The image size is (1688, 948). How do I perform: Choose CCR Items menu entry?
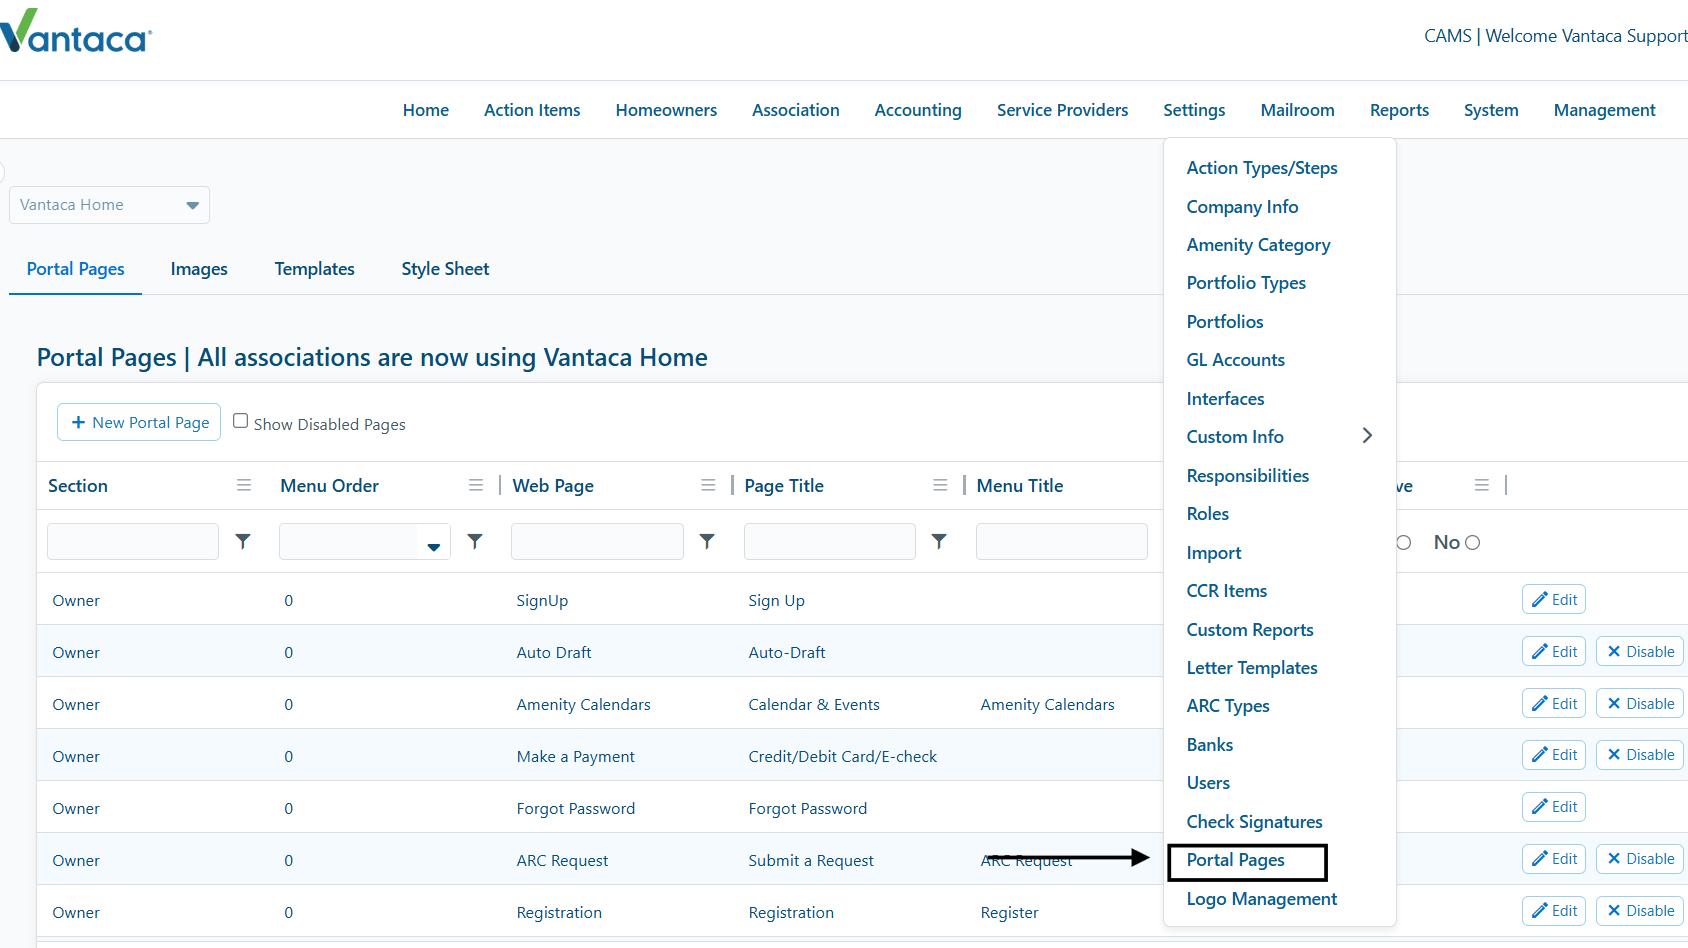tap(1226, 591)
